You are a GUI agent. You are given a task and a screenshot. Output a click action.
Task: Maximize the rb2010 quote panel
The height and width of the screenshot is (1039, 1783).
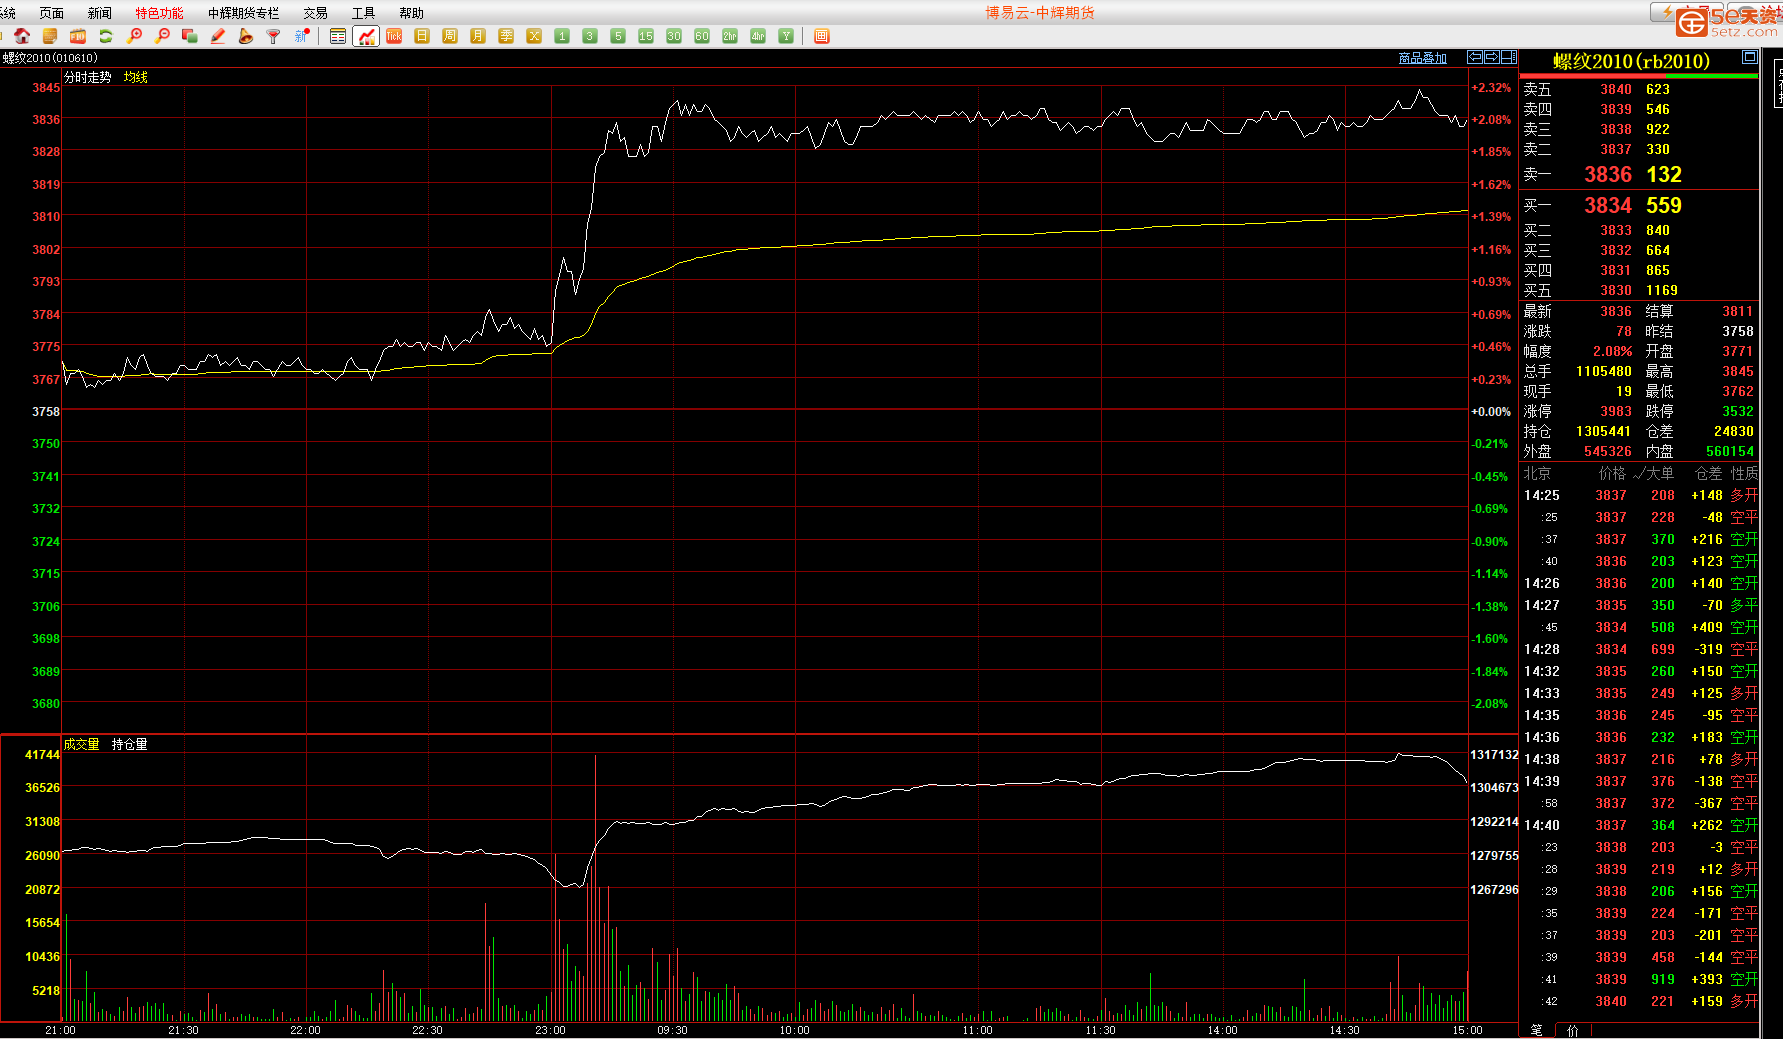1749,57
